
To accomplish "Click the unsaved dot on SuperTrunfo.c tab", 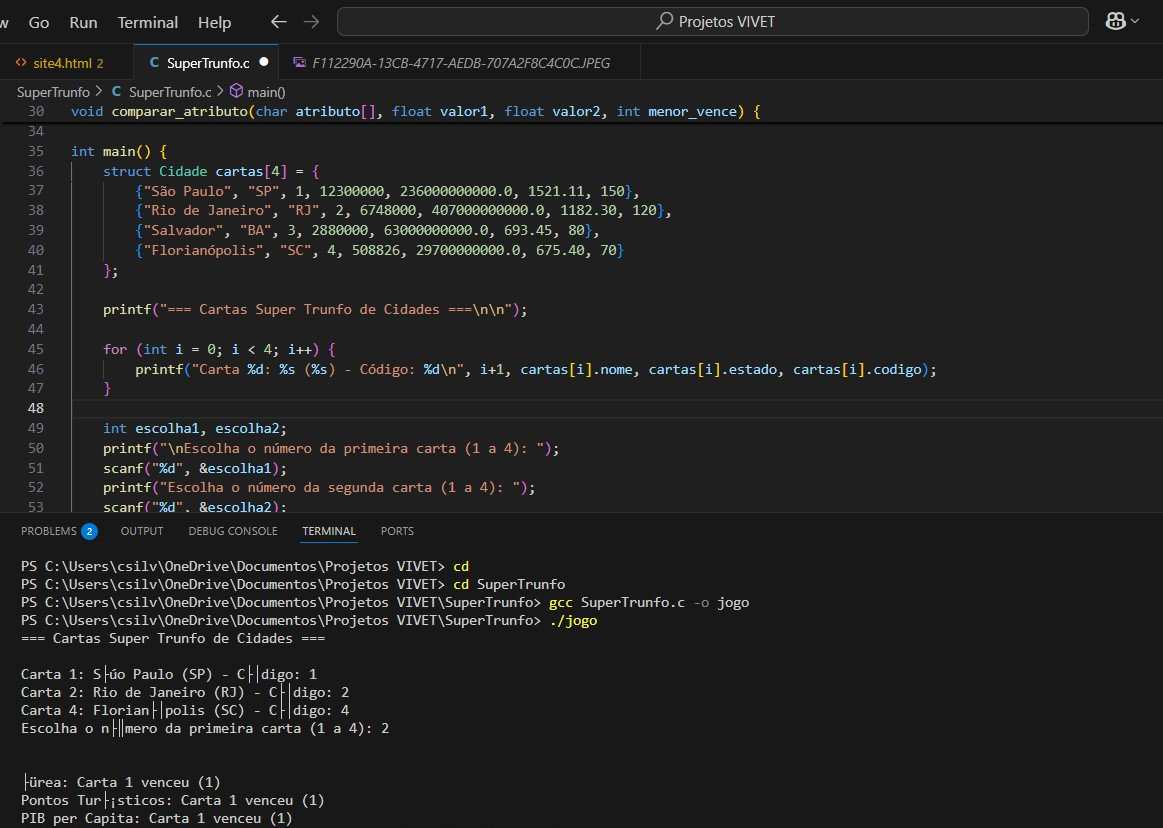I will (264, 62).
